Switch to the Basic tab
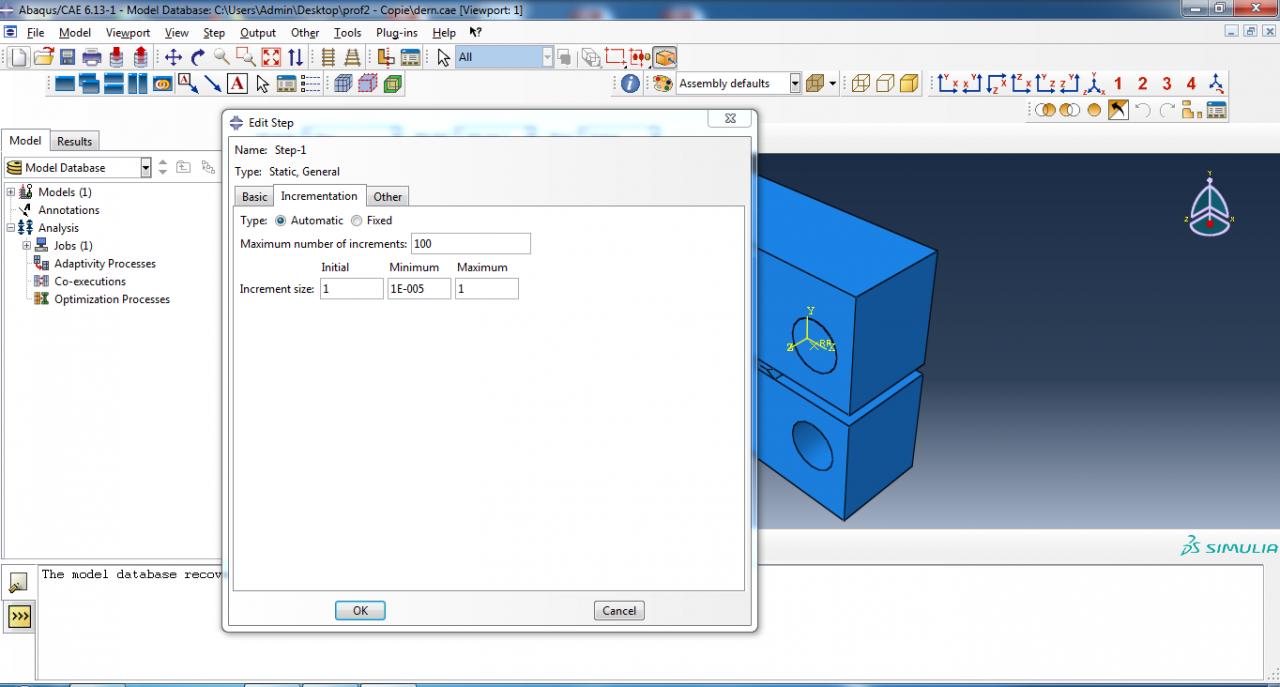Image resolution: width=1280 pixels, height=687 pixels. click(x=255, y=197)
